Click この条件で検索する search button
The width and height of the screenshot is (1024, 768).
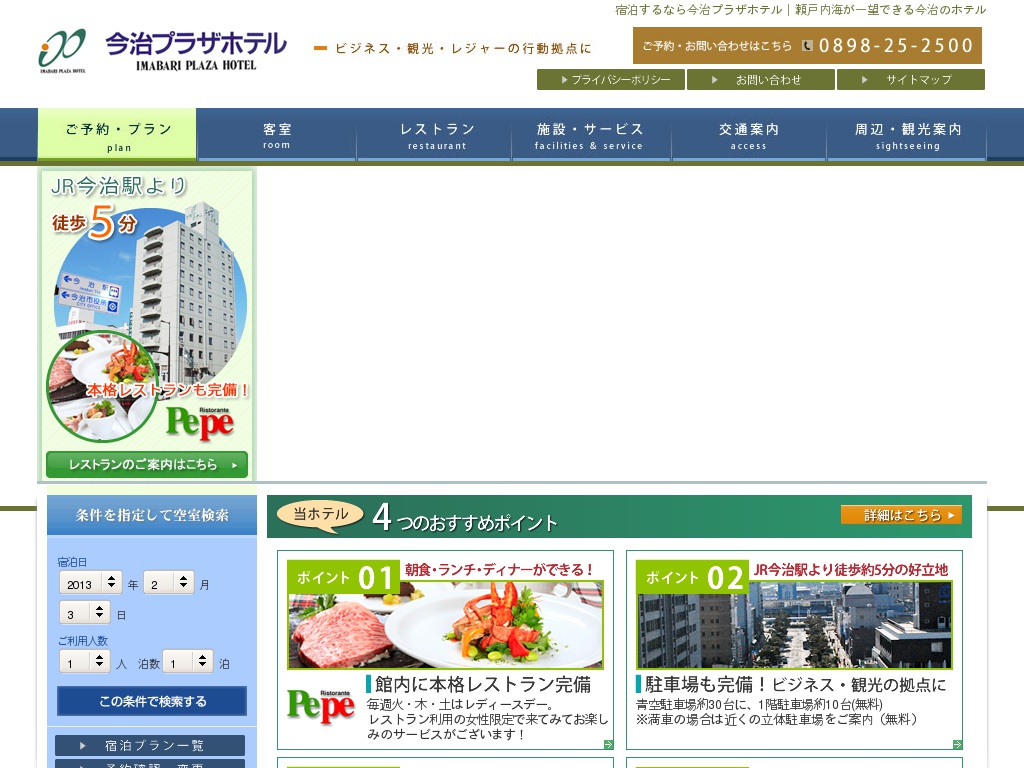(x=152, y=701)
